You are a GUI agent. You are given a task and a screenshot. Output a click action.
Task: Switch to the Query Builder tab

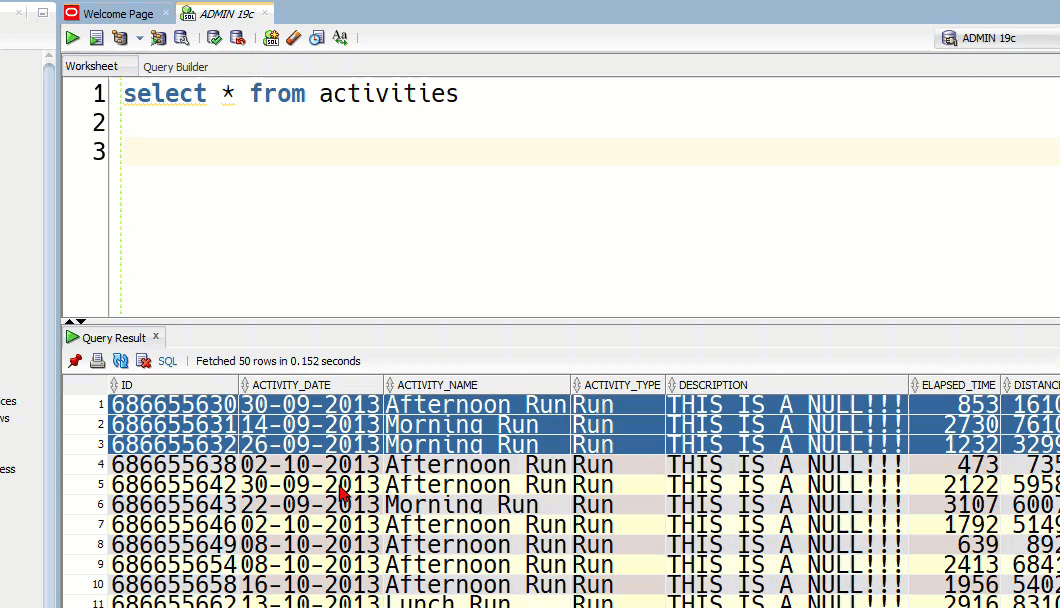[x=175, y=67]
